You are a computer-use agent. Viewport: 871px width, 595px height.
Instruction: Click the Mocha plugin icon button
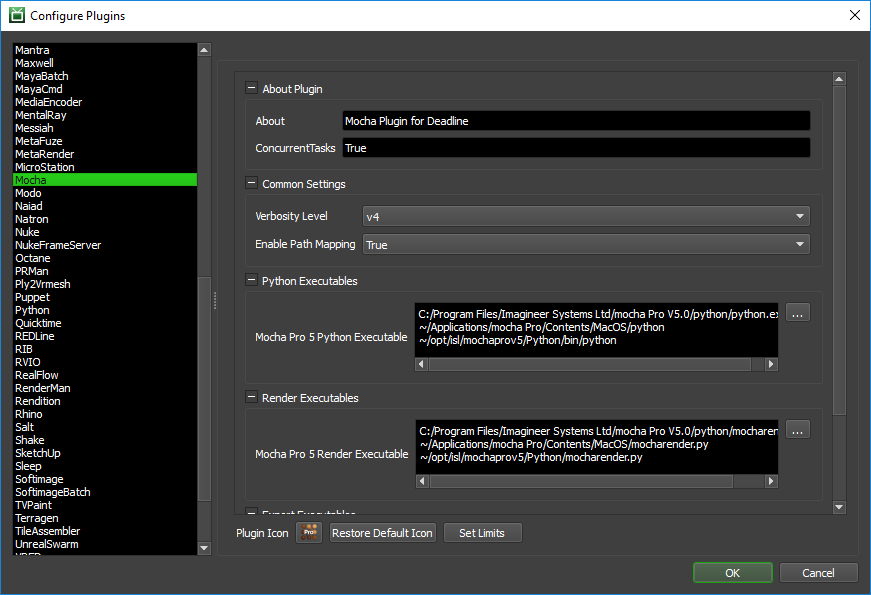coord(309,533)
